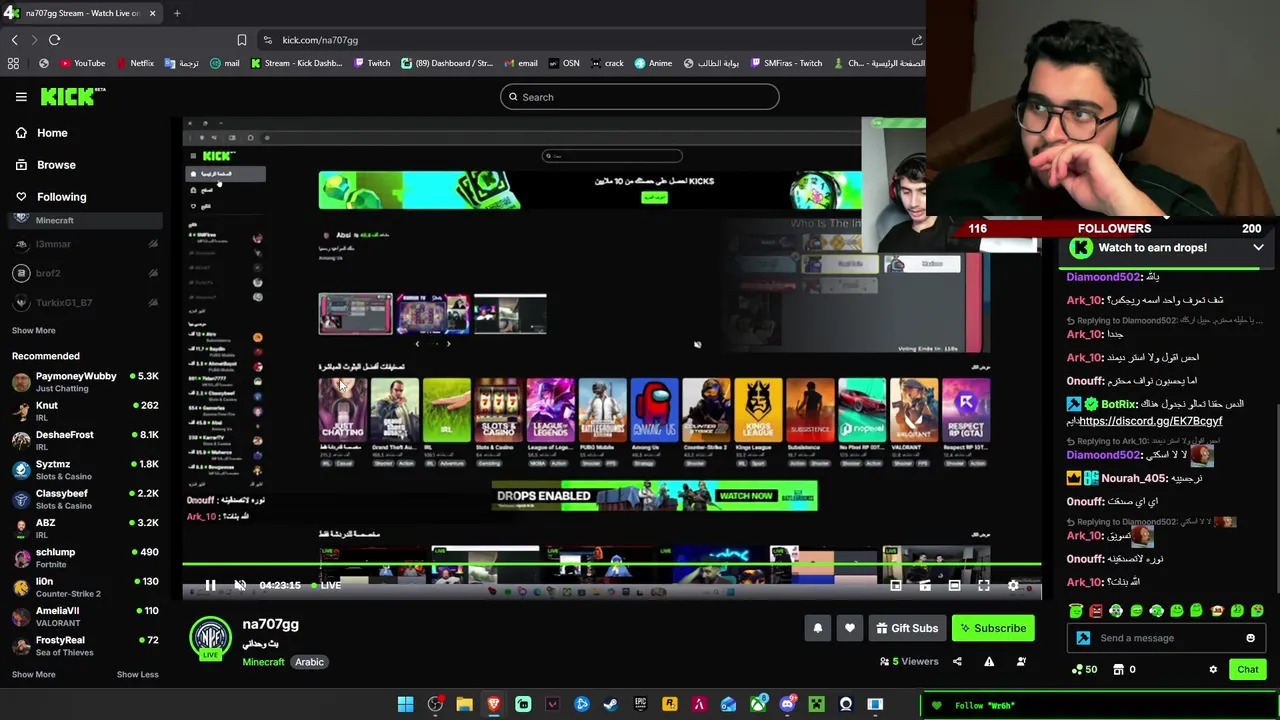The width and height of the screenshot is (1280, 720).
Task: Open Classybeef recommended channel
Action: [85, 499]
